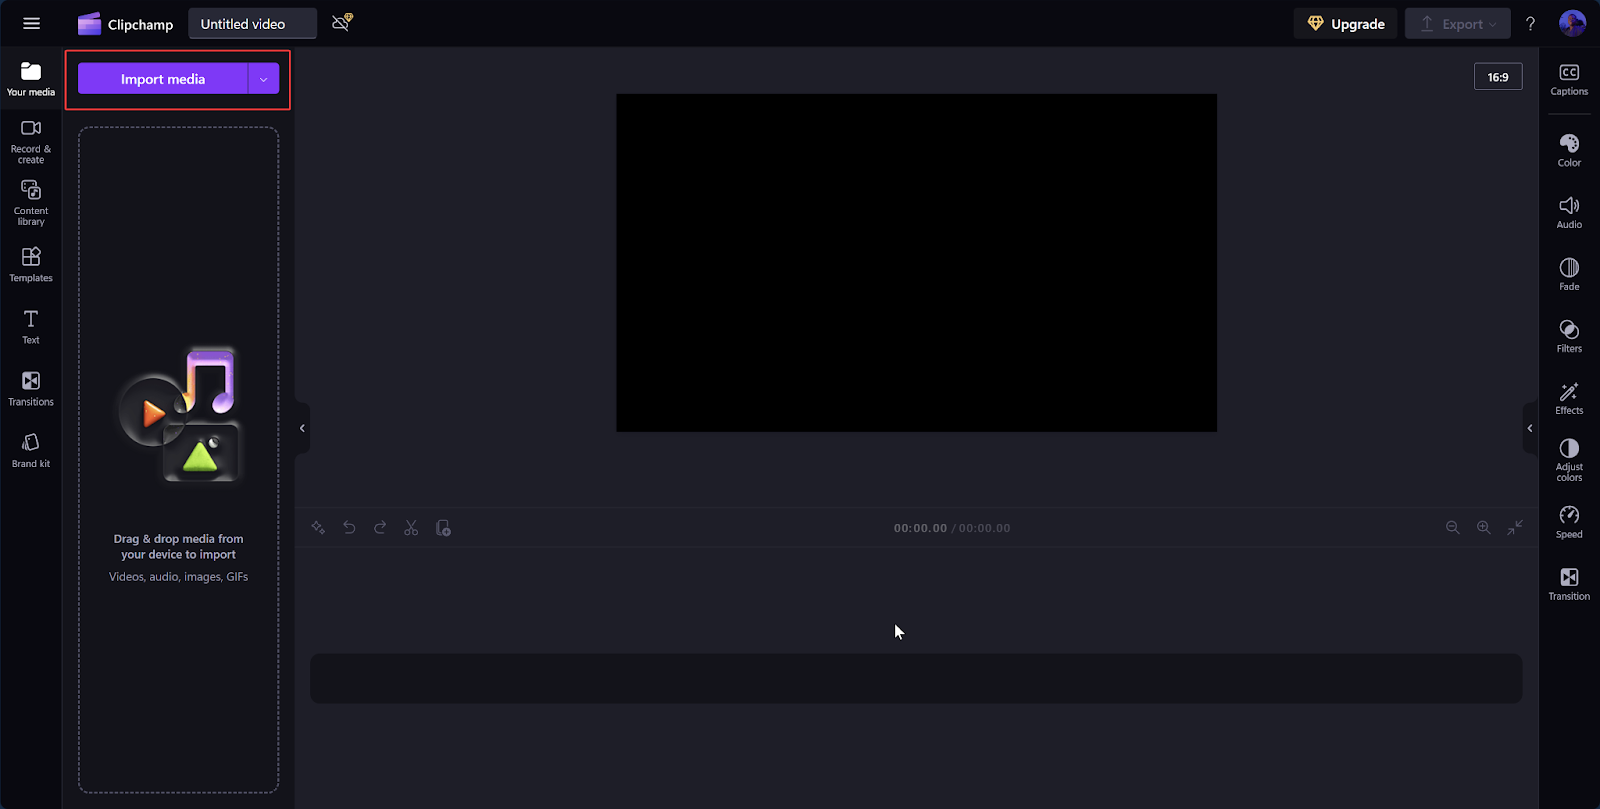Open the 16:9 aspect ratio selector
This screenshot has width=1600, height=809.
[1497, 77]
